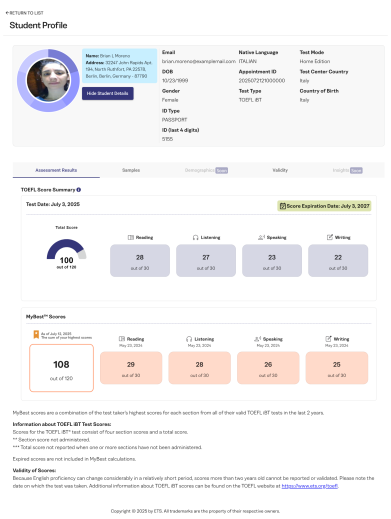This screenshot has width=391, height=519.
Task: Click the TOEFL Score Summary info icon
Action: pos(79,190)
